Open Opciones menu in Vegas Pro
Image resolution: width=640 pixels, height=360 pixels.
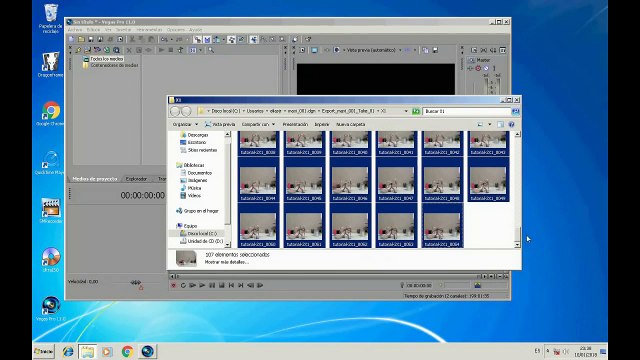coord(176,30)
